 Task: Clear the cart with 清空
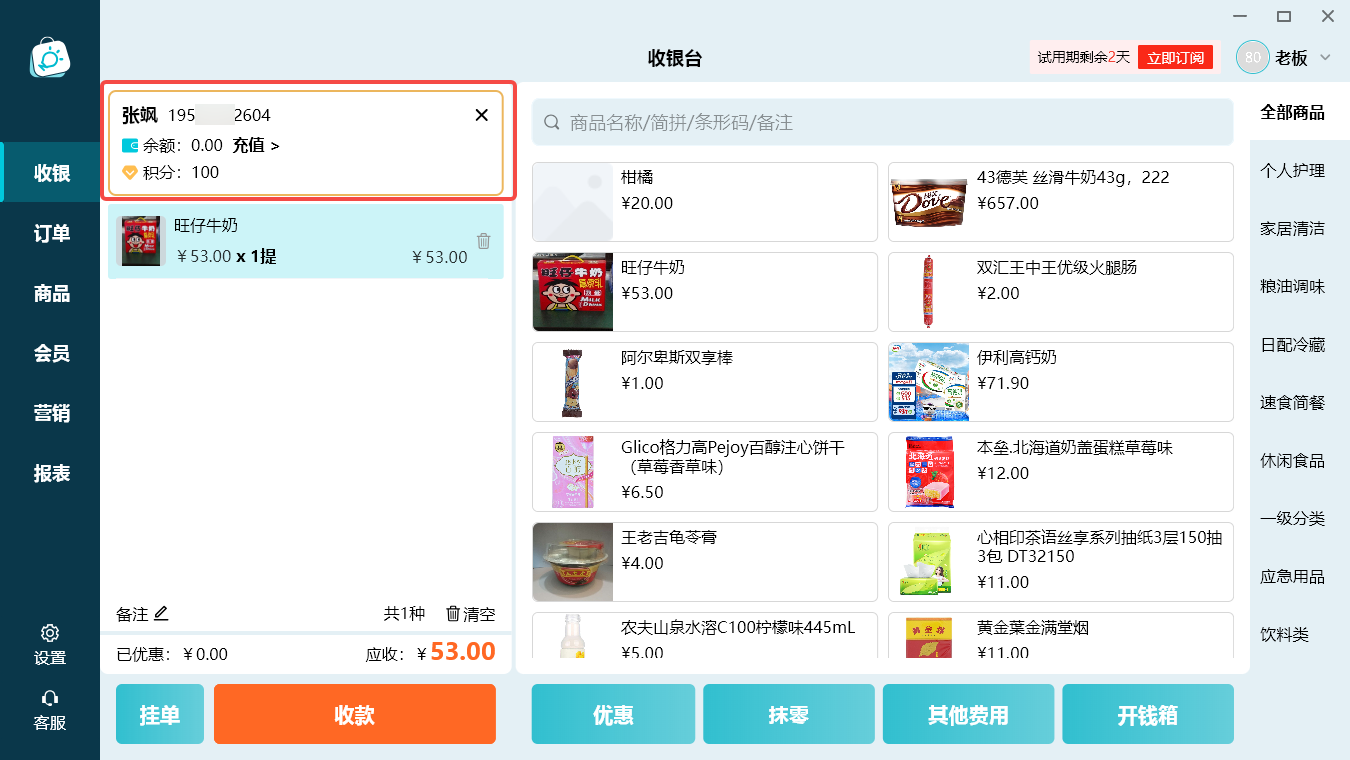point(470,614)
